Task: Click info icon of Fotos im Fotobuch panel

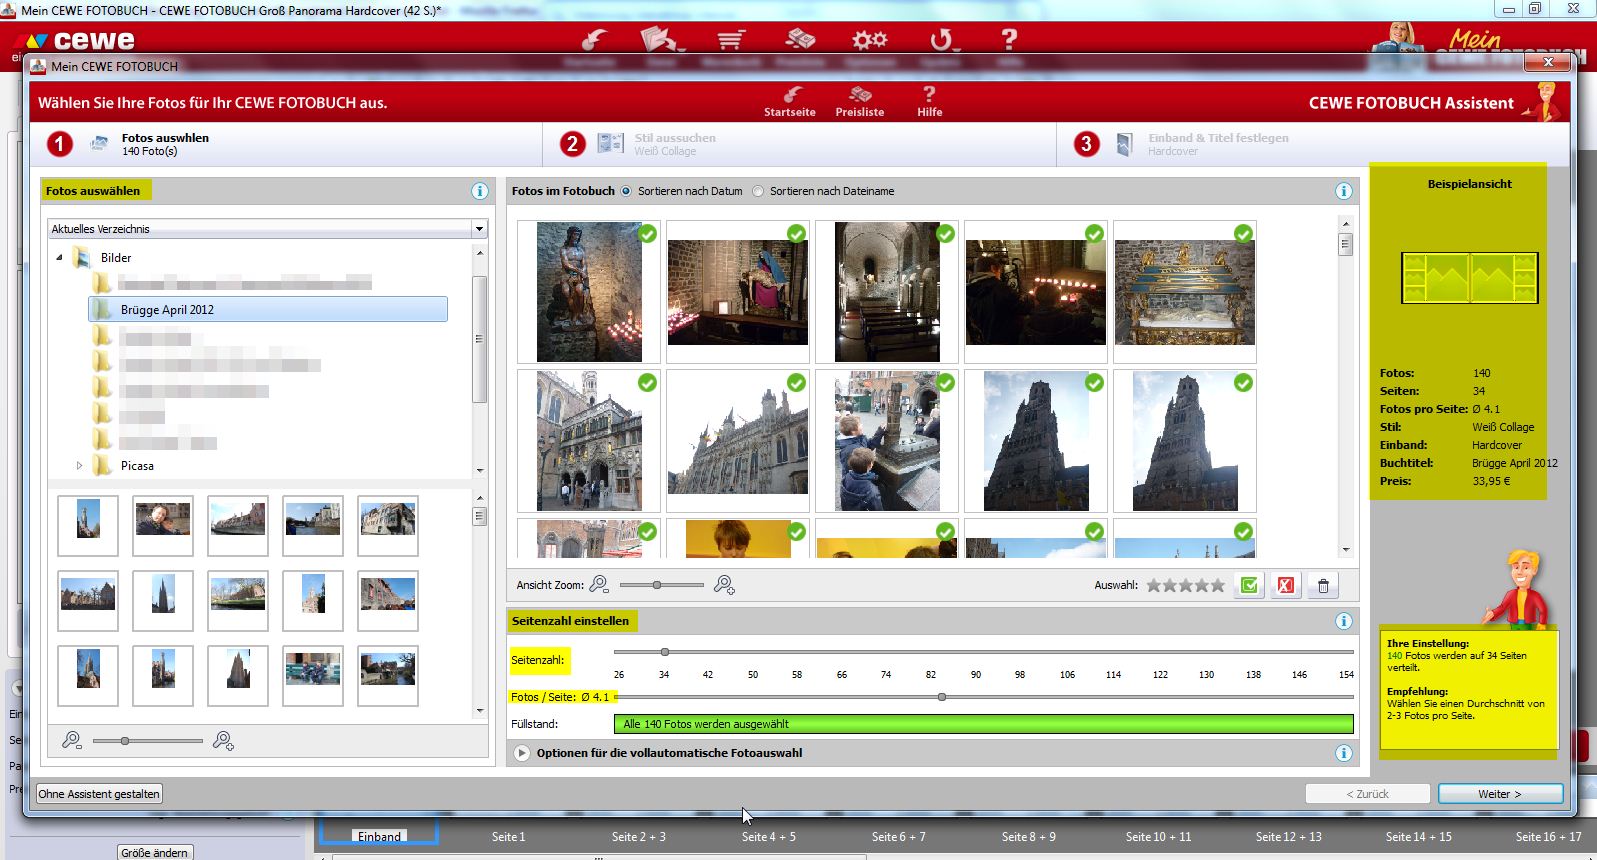Action: coord(1343,191)
